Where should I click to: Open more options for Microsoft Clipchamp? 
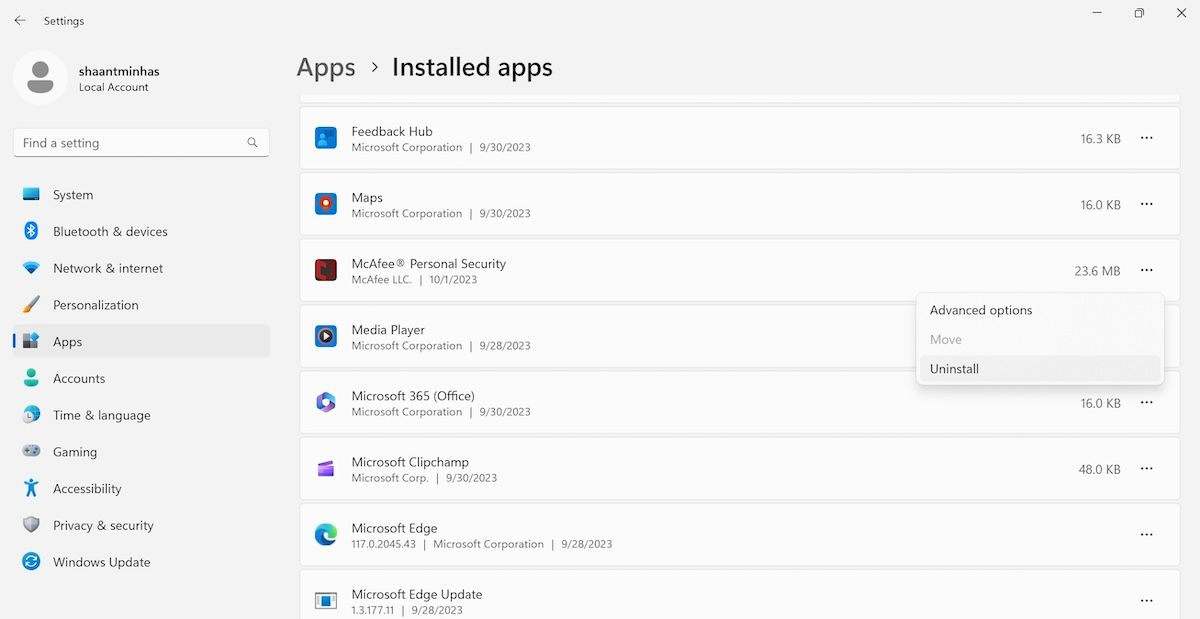pos(1146,468)
